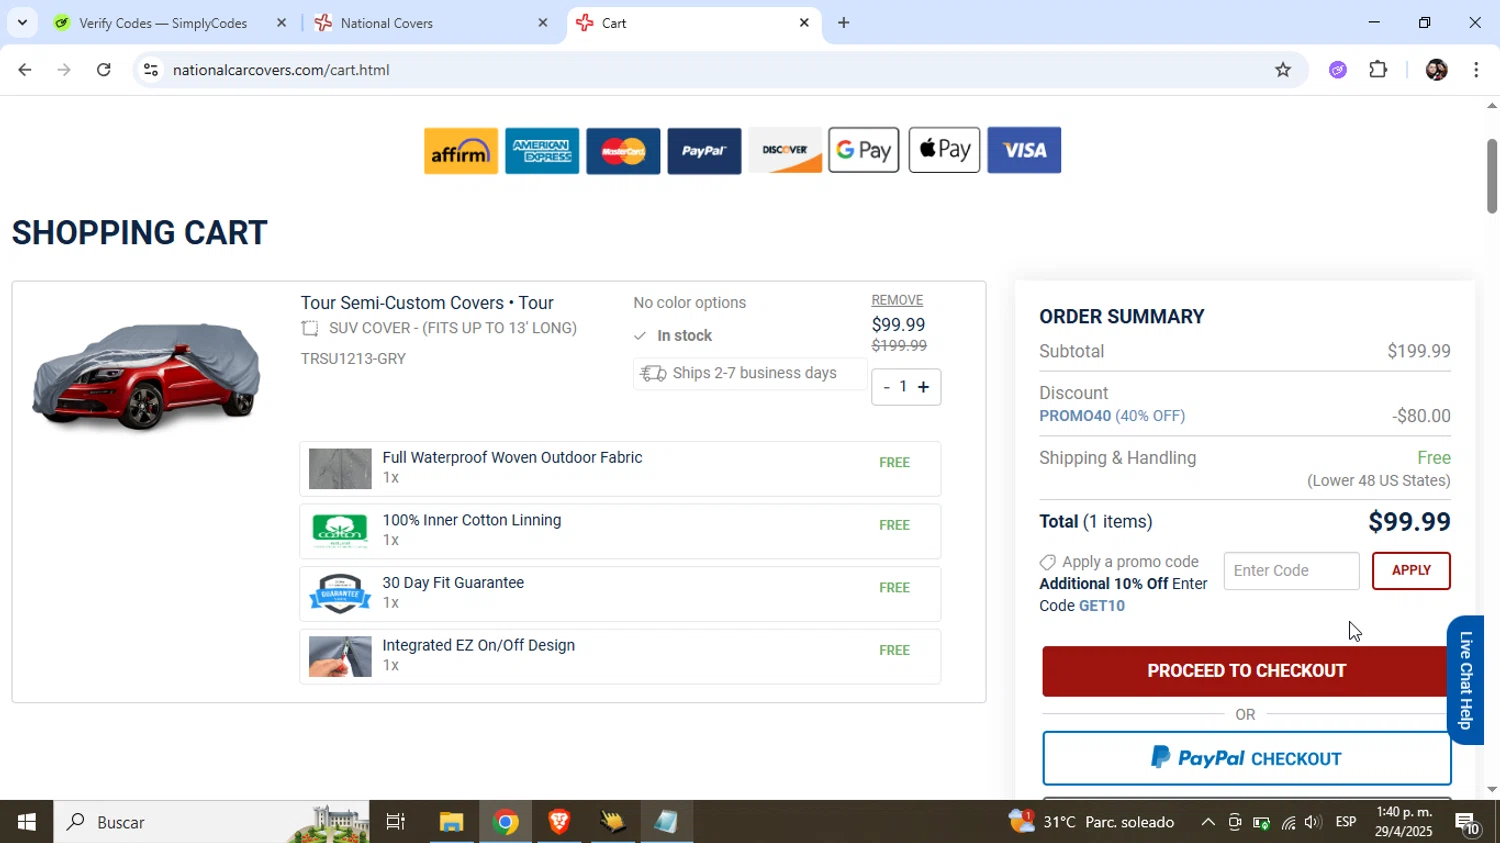The width and height of the screenshot is (1500, 843).
Task: Click the PayPal payment logo badge
Action: pos(704,151)
